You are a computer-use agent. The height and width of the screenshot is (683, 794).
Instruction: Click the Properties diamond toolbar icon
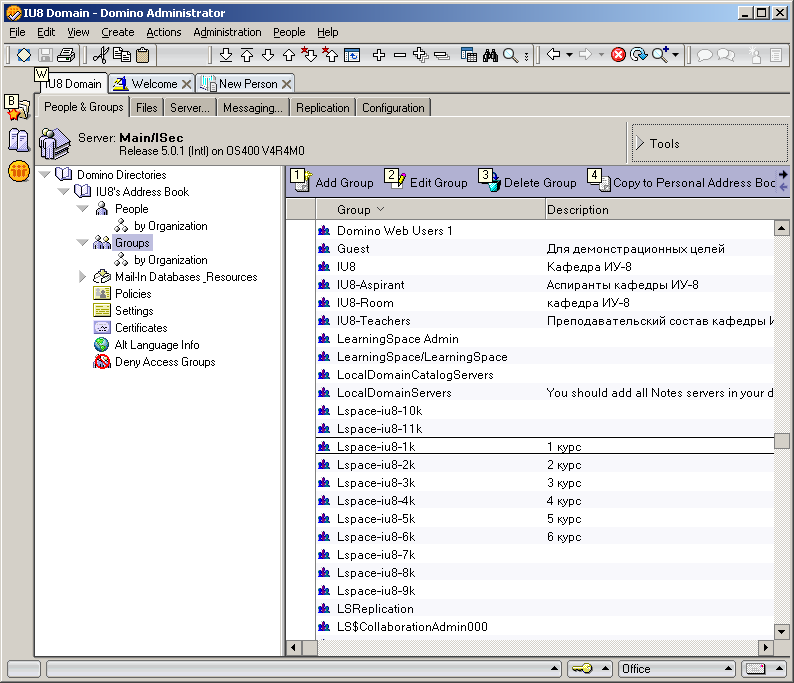(x=24, y=55)
